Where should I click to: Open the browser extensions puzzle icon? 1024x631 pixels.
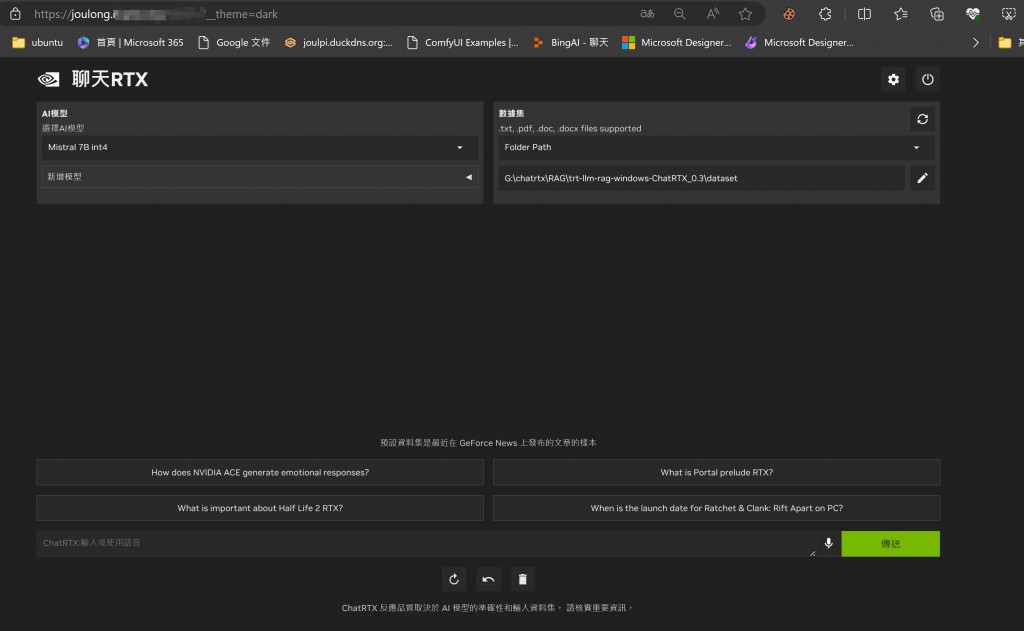click(x=825, y=14)
